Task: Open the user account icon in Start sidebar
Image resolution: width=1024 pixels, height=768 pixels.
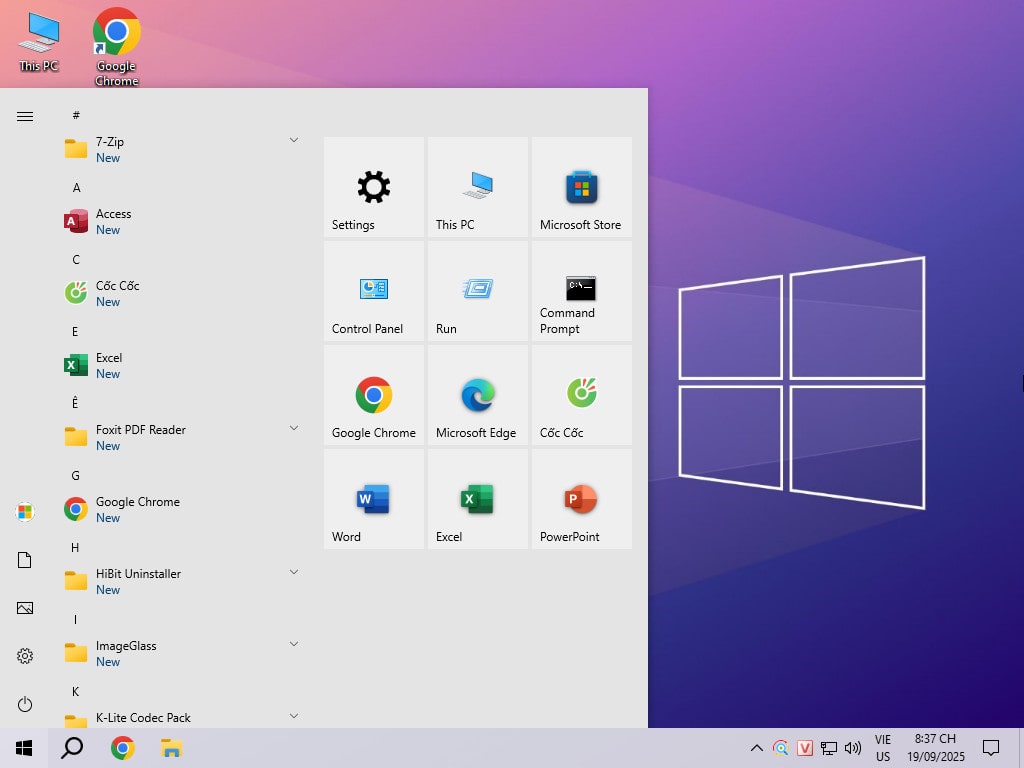Action: coord(25,511)
